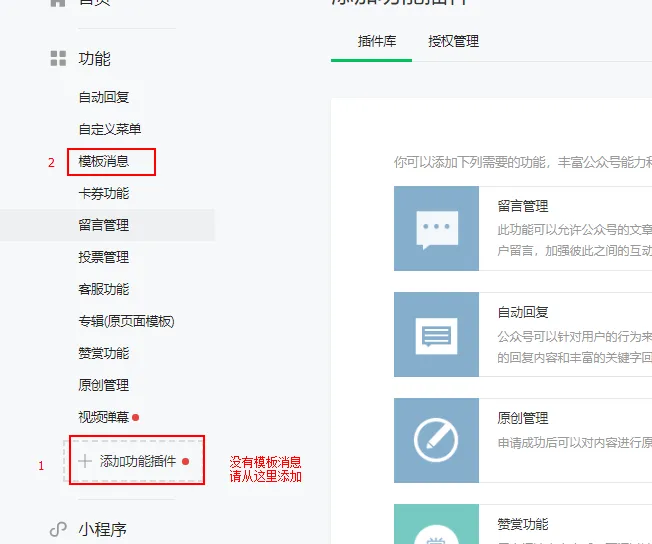Click the 小程序 link icon
Viewport: 652px width, 544px height.
[x=58, y=530]
